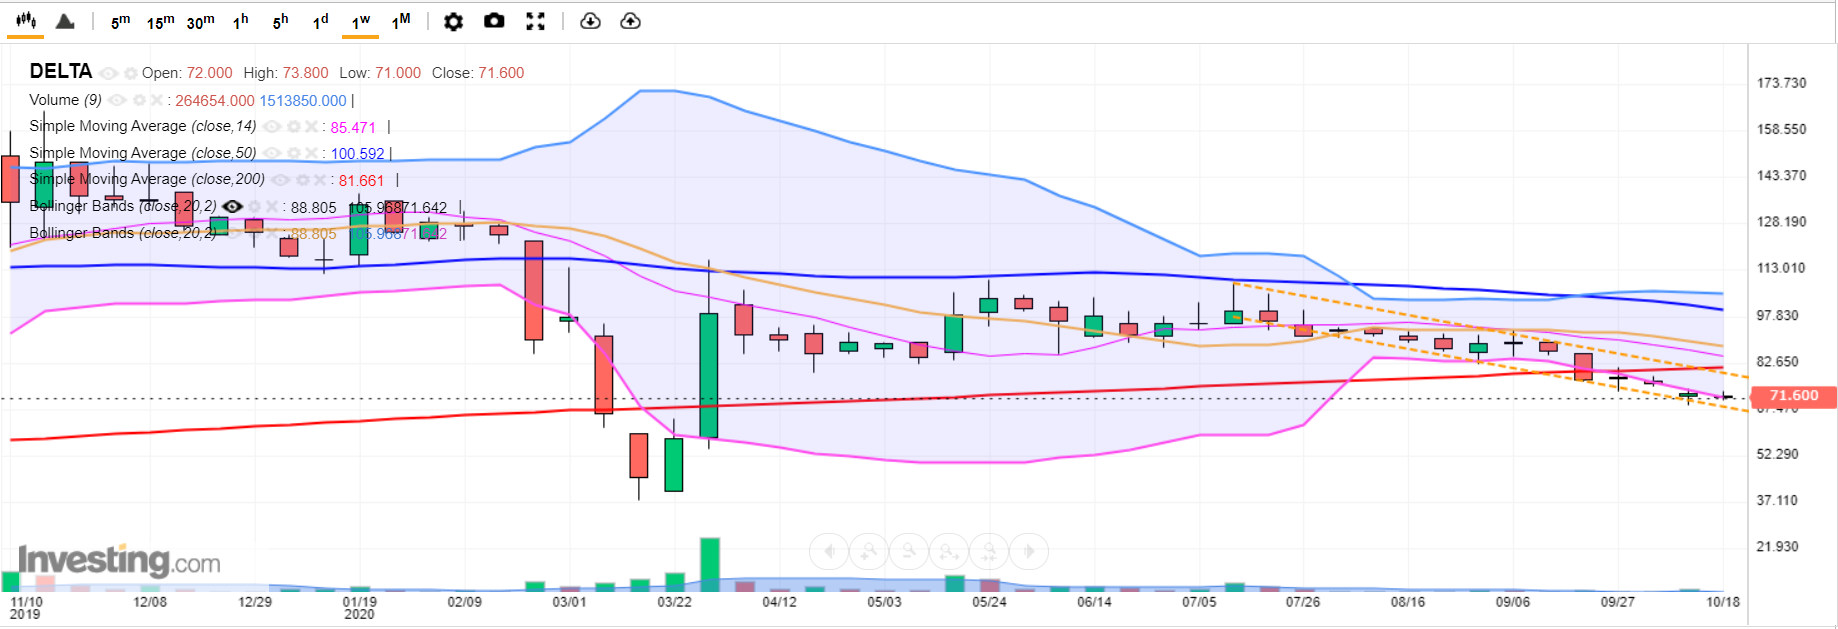Switch to the 15m timeframe
The image size is (1838, 629).
[x=160, y=21]
